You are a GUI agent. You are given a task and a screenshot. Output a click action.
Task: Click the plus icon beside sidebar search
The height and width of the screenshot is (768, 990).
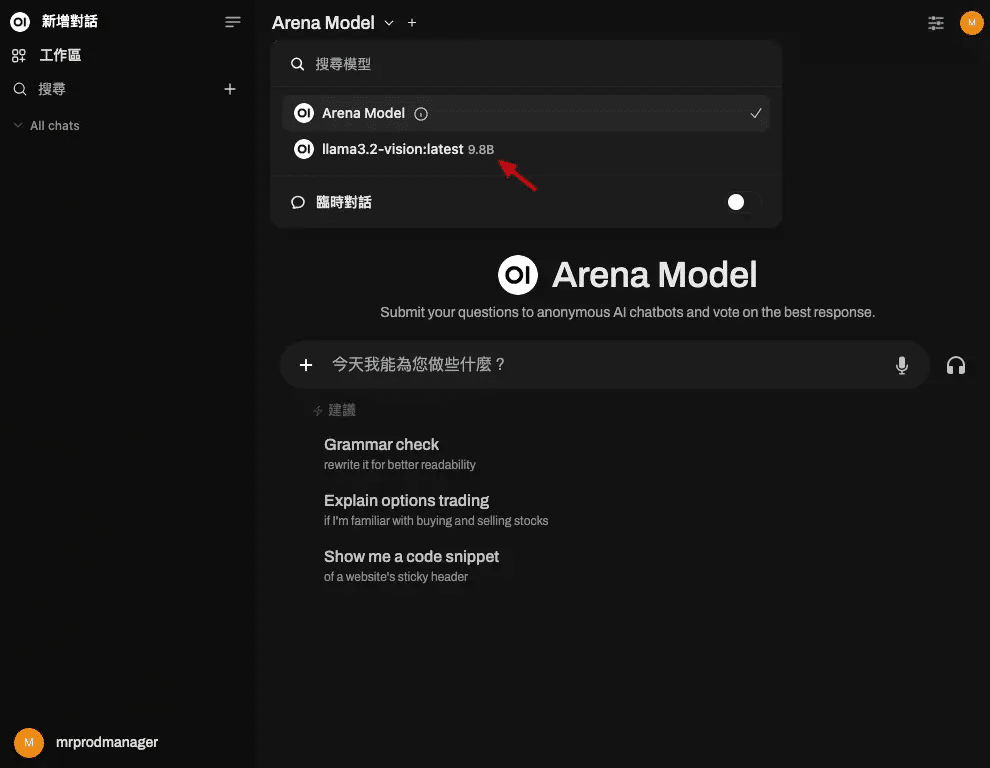coord(230,89)
